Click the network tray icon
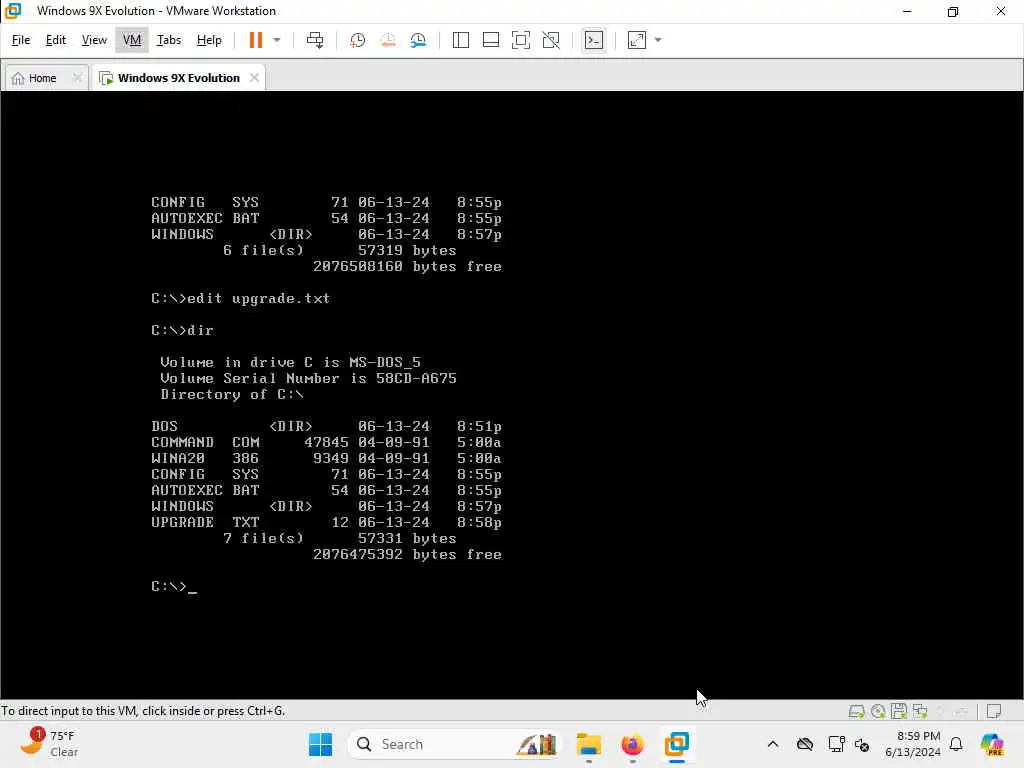 tap(836, 744)
